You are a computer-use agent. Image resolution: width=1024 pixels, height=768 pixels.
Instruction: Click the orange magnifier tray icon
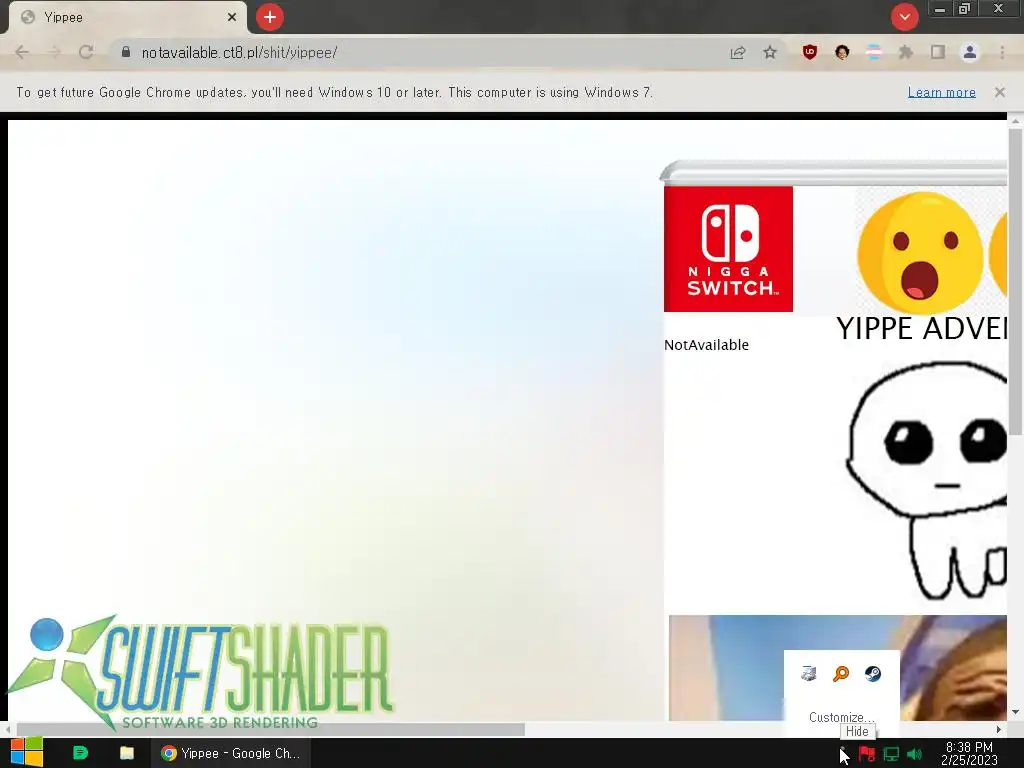click(x=841, y=673)
